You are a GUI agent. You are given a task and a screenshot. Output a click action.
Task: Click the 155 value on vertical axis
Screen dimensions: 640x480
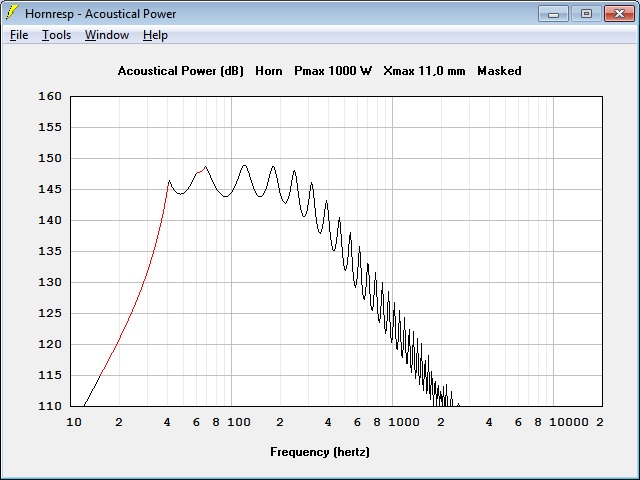point(50,127)
